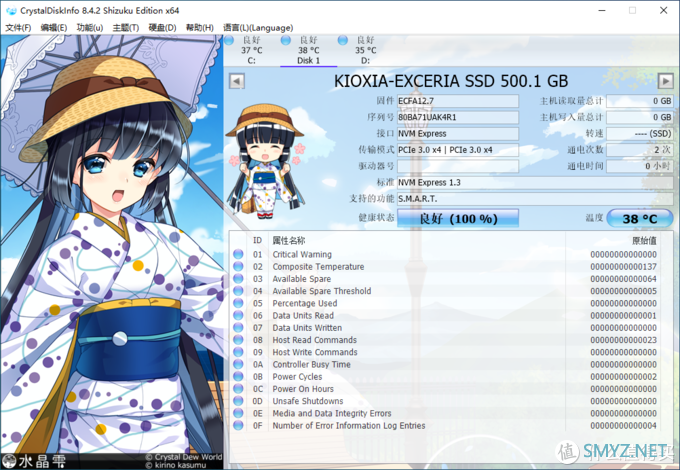
Task: Click the serial number field 80BA71UAK4R1
Action: [x=458, y=117]
